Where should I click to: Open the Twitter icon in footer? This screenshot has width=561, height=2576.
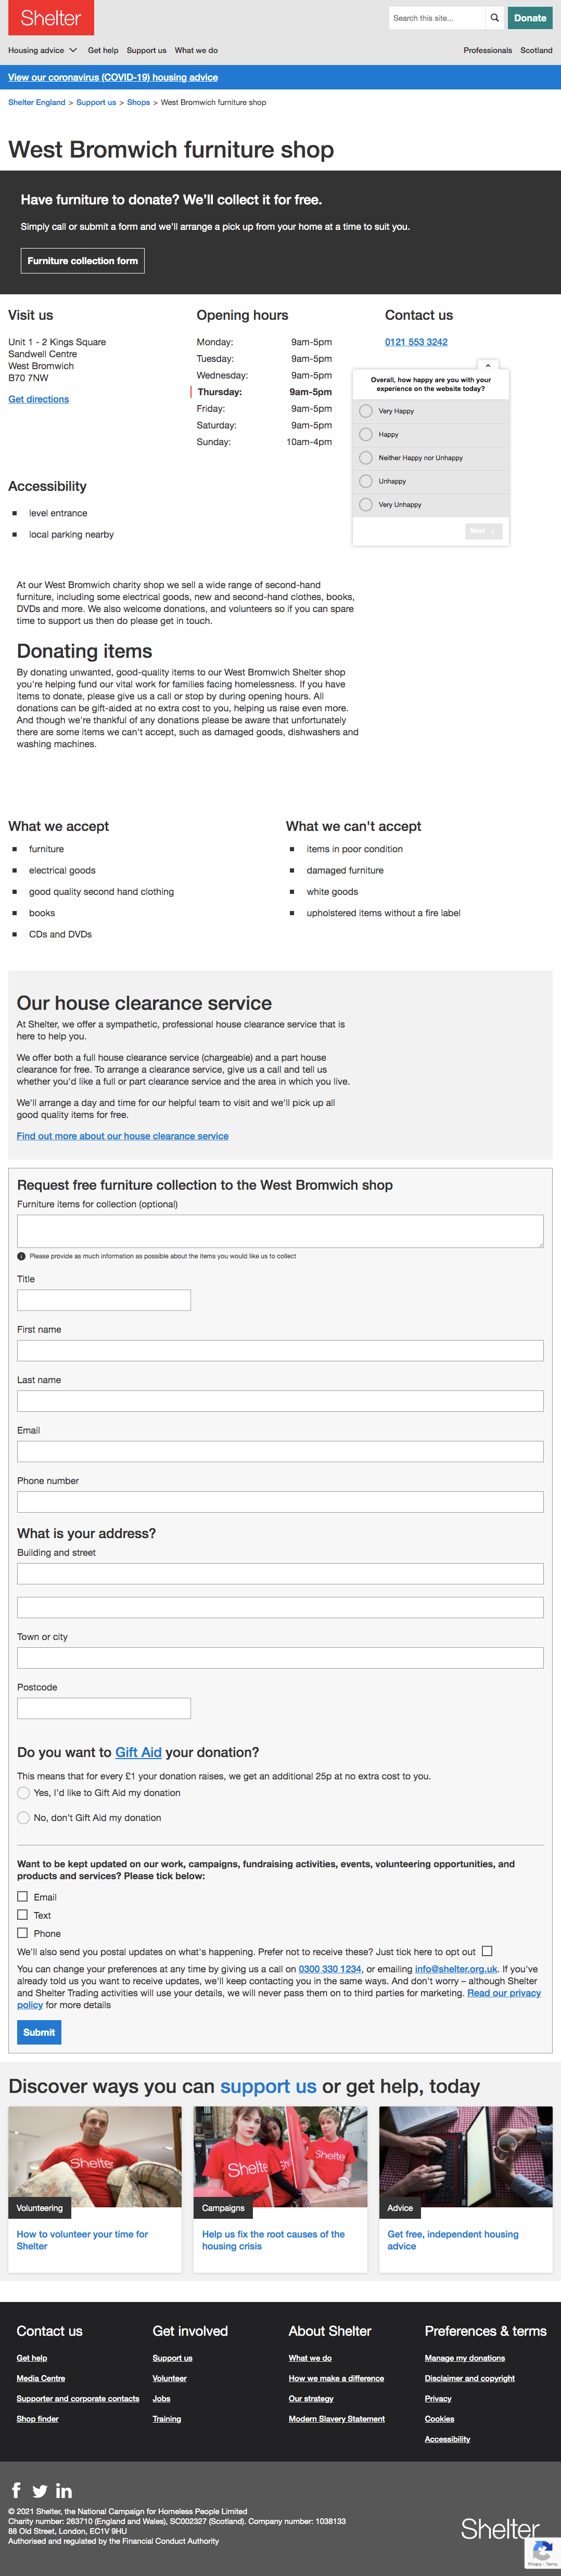tap(40, 2491)
